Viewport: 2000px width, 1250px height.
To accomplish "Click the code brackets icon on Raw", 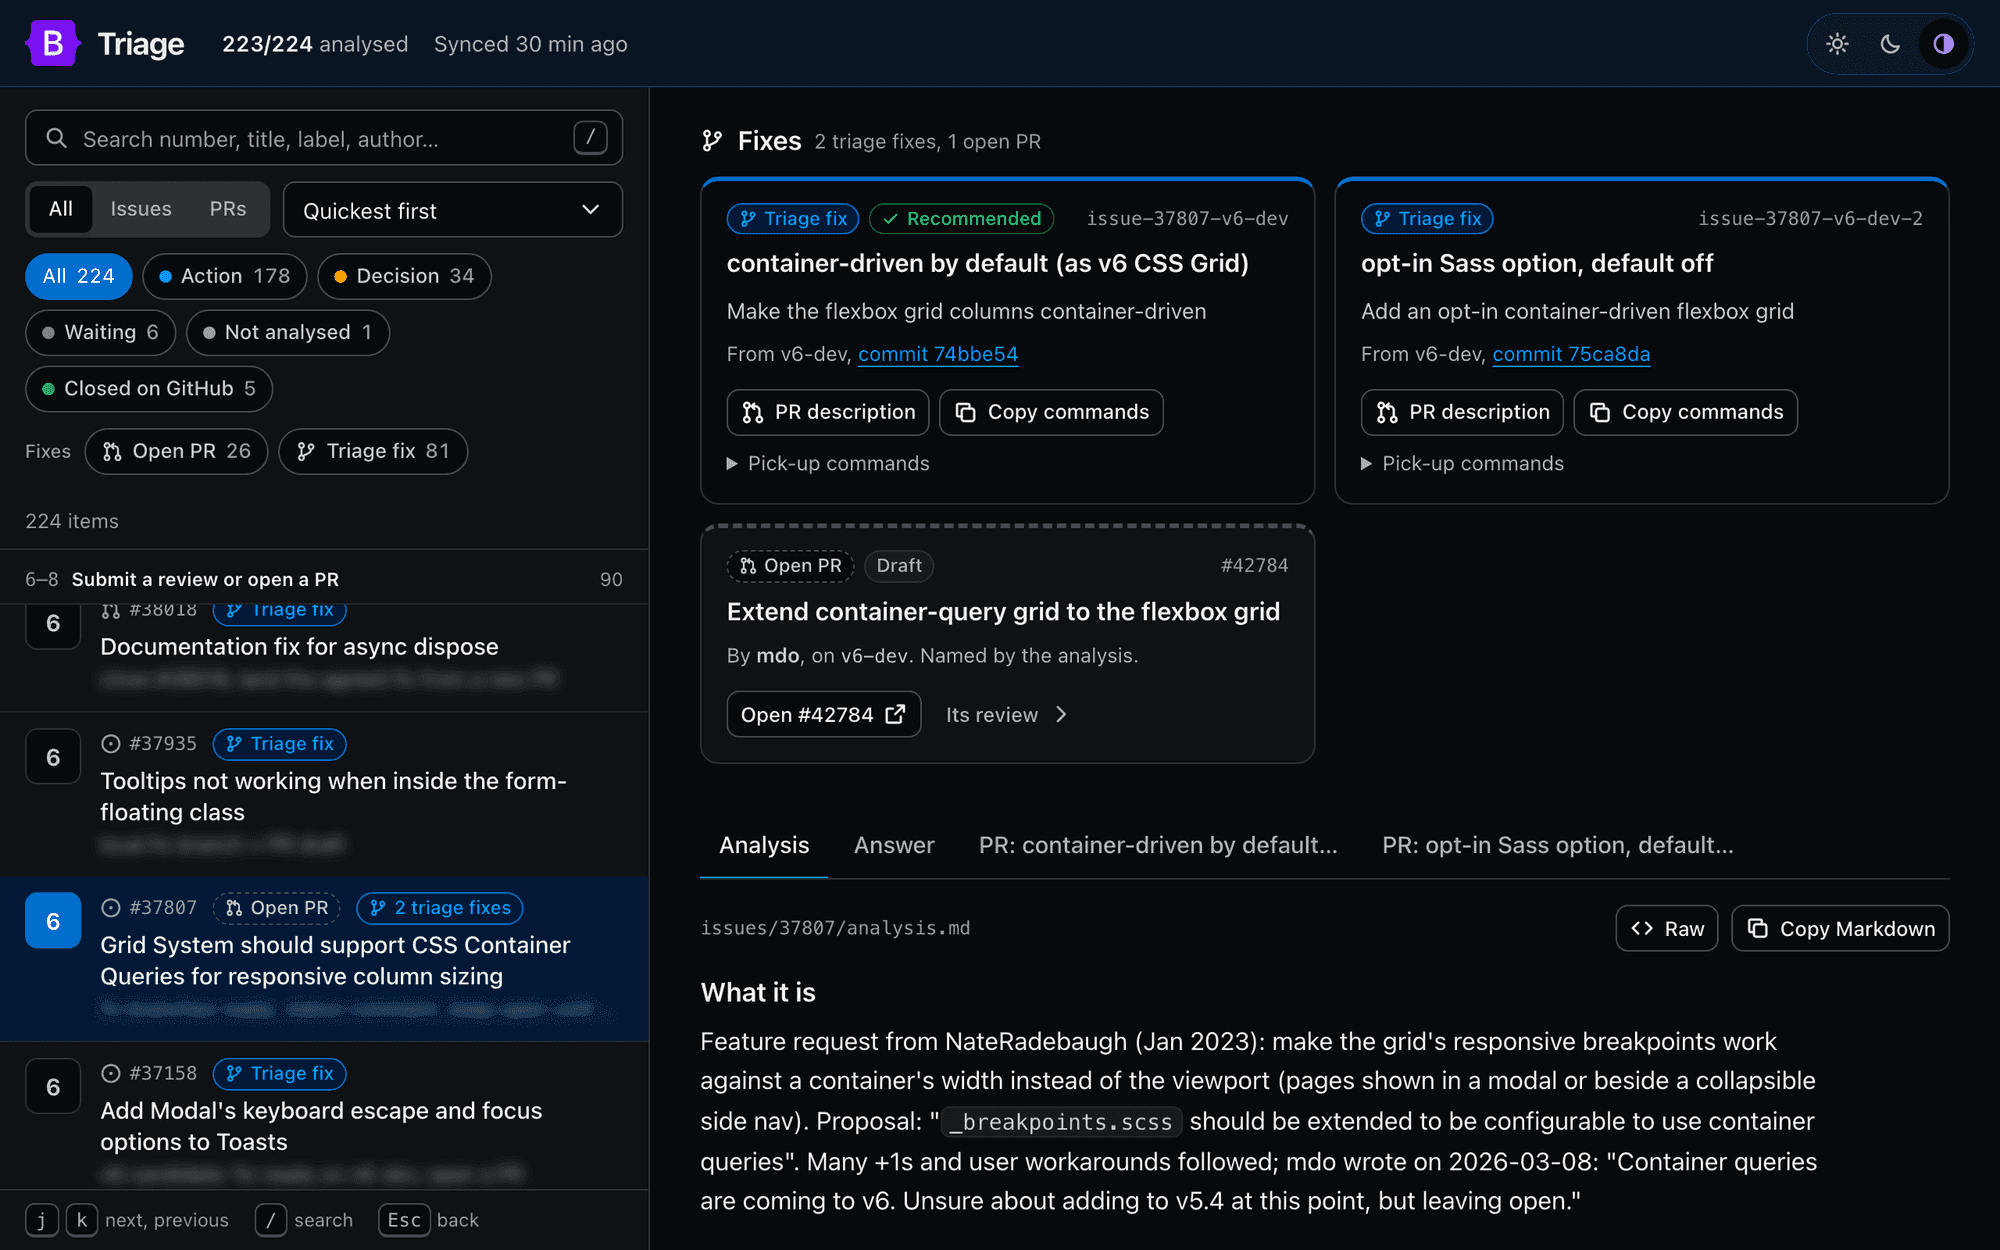I will 1642,928.
